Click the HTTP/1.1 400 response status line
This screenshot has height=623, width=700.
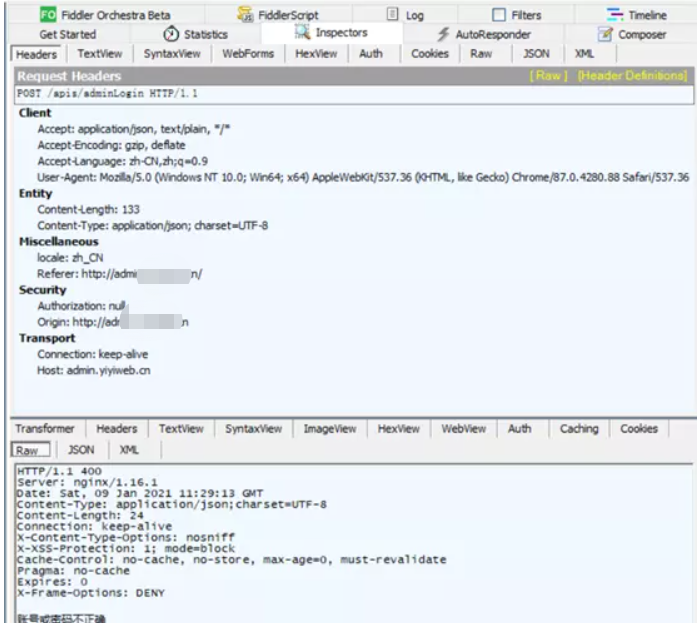[59, 471]
